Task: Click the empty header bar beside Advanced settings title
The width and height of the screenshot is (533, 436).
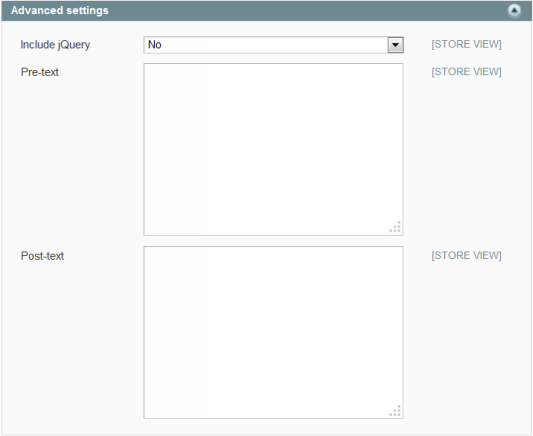Action: click(306, 11)
